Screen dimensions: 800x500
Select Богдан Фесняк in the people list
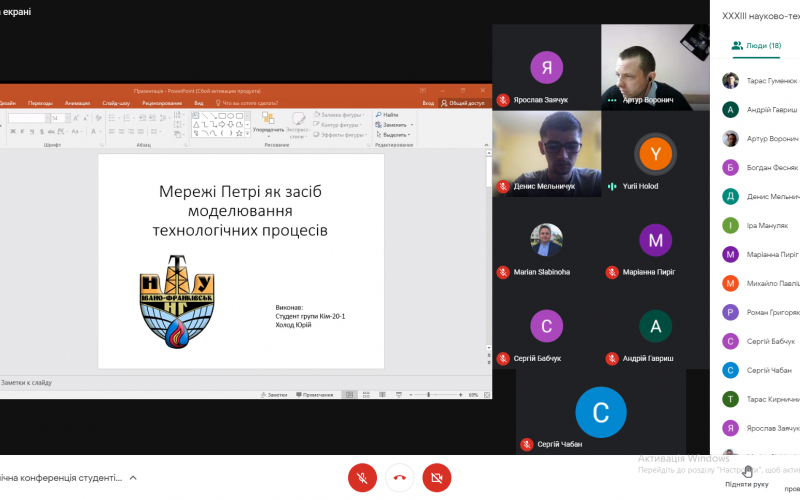761,167
